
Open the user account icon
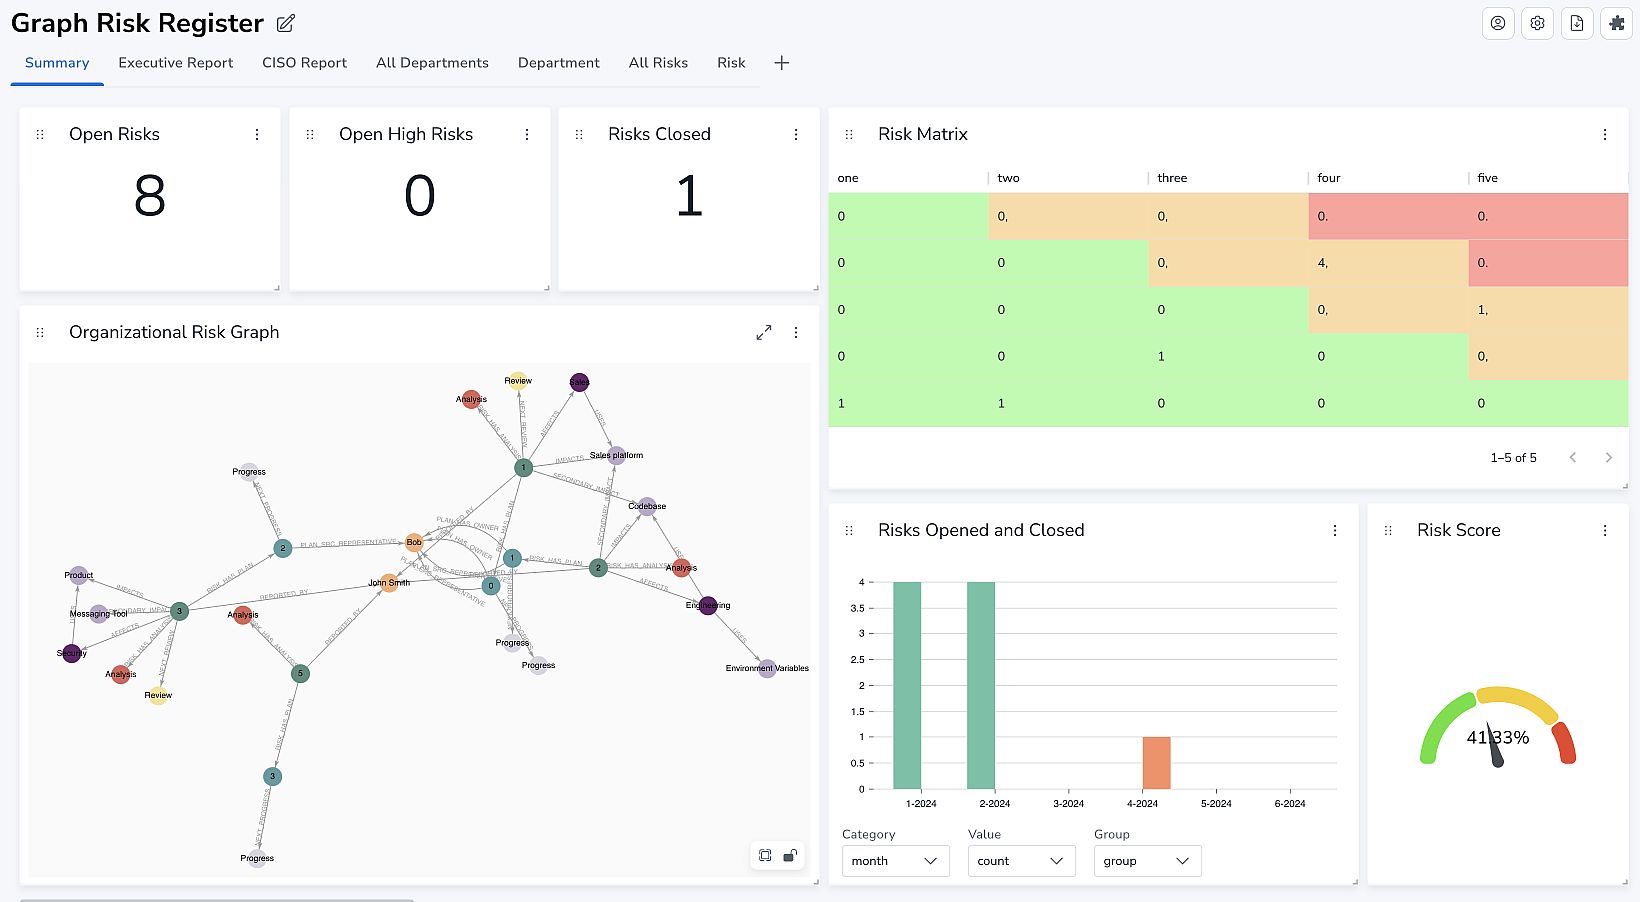pyautogui.click(x=1498, y=23)
